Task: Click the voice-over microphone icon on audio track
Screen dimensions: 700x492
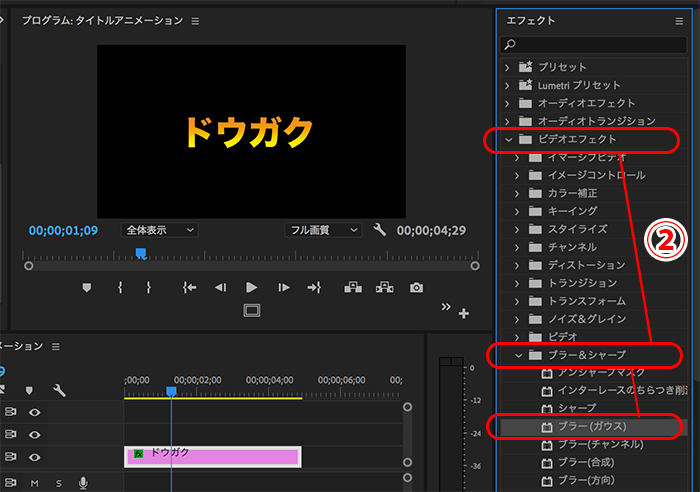Action: tap(83, 483)
